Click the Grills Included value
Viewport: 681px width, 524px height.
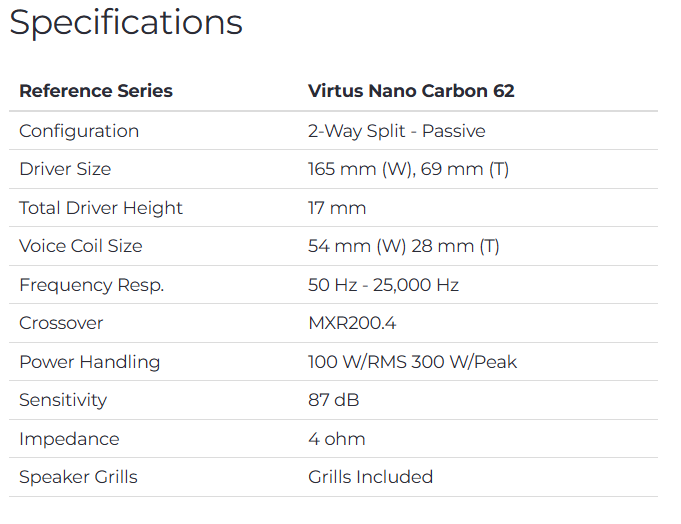370,477
